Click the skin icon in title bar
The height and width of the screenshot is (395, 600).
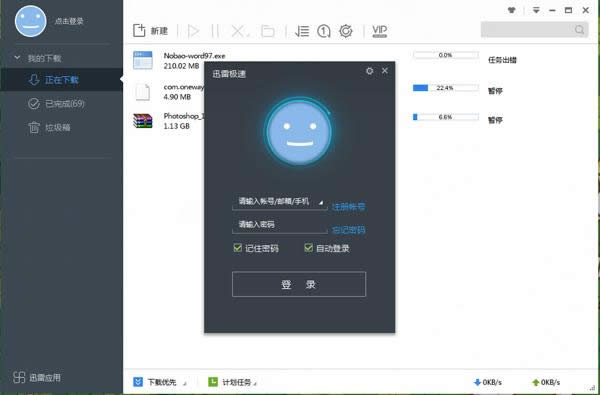pyautogui.click(x=512, y=10)
